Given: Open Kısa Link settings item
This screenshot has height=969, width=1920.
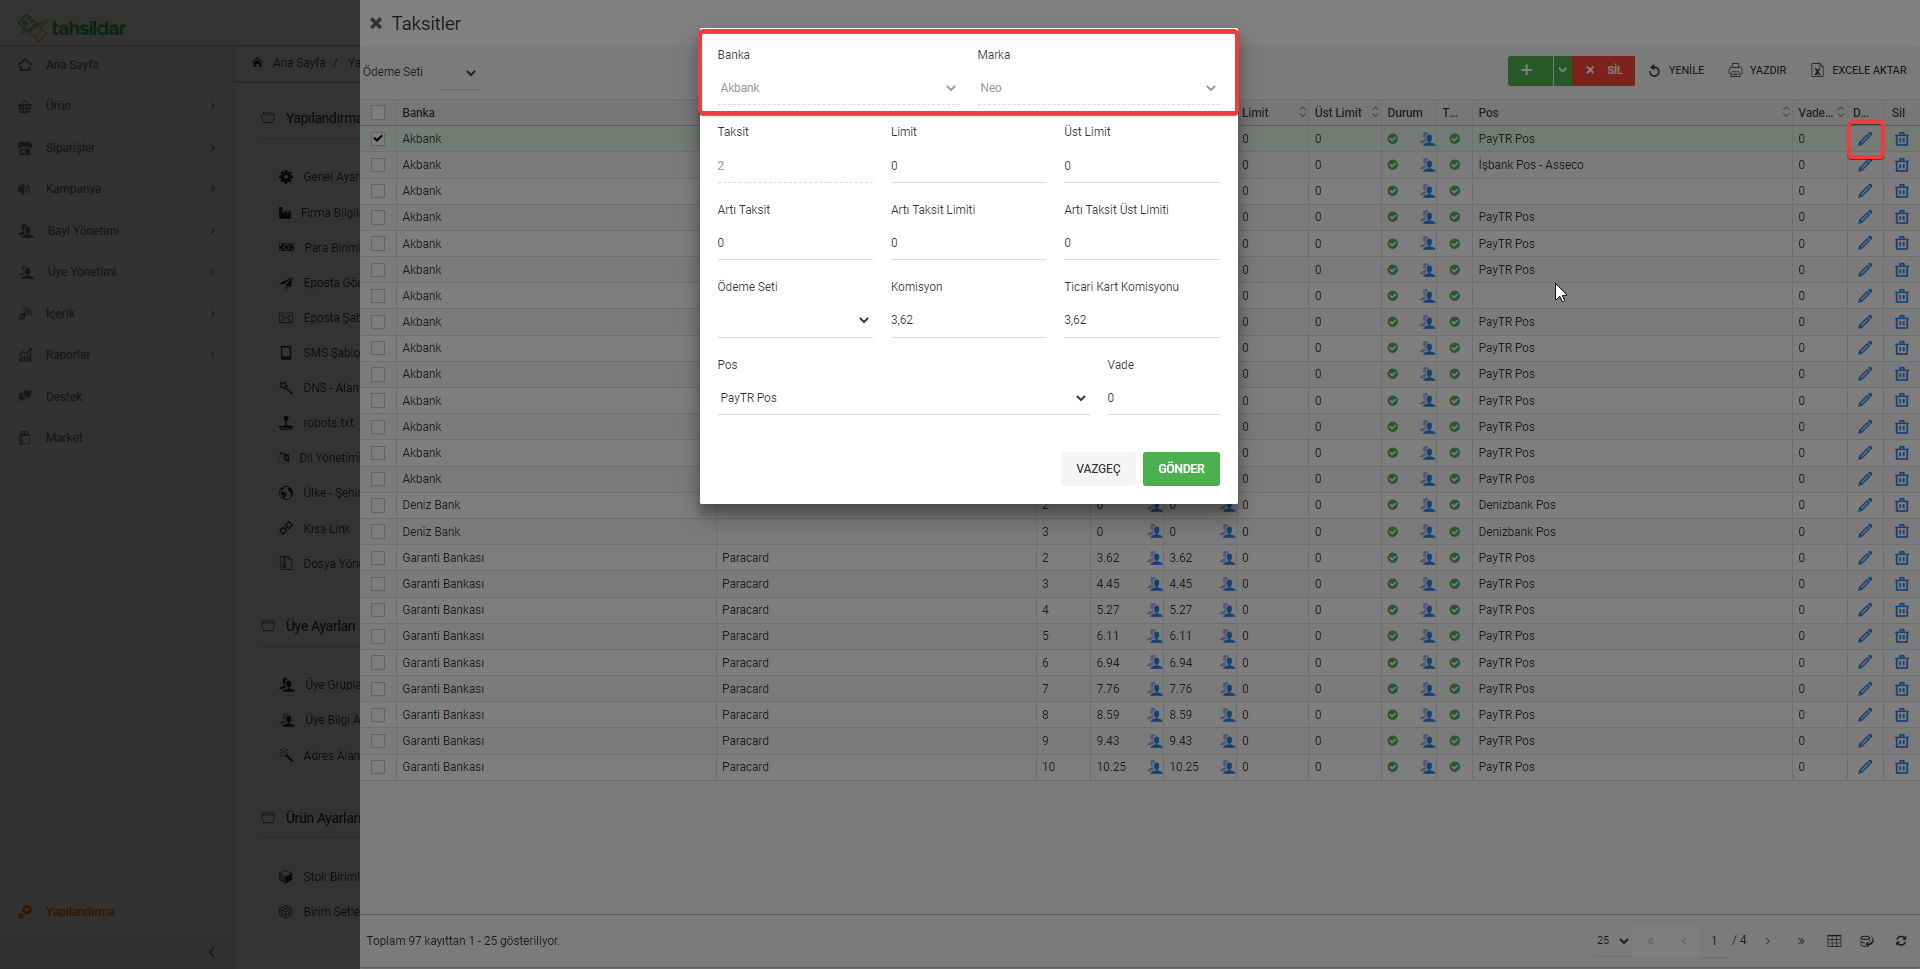Looking at the screenshot, I should pos(326,529).
